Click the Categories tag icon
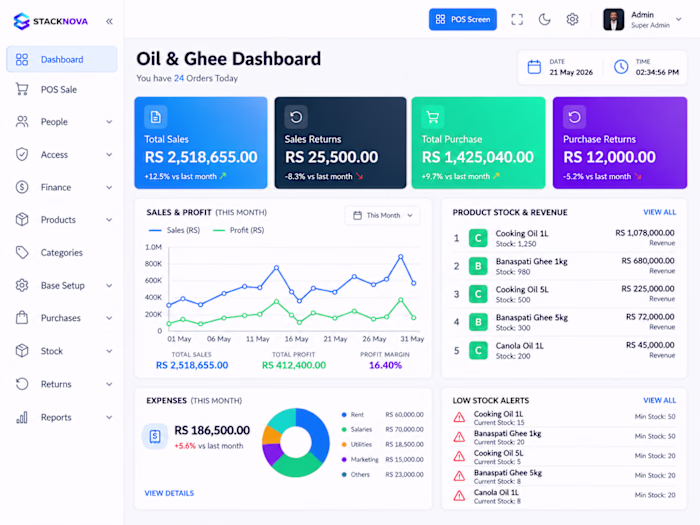 point(22,252)
